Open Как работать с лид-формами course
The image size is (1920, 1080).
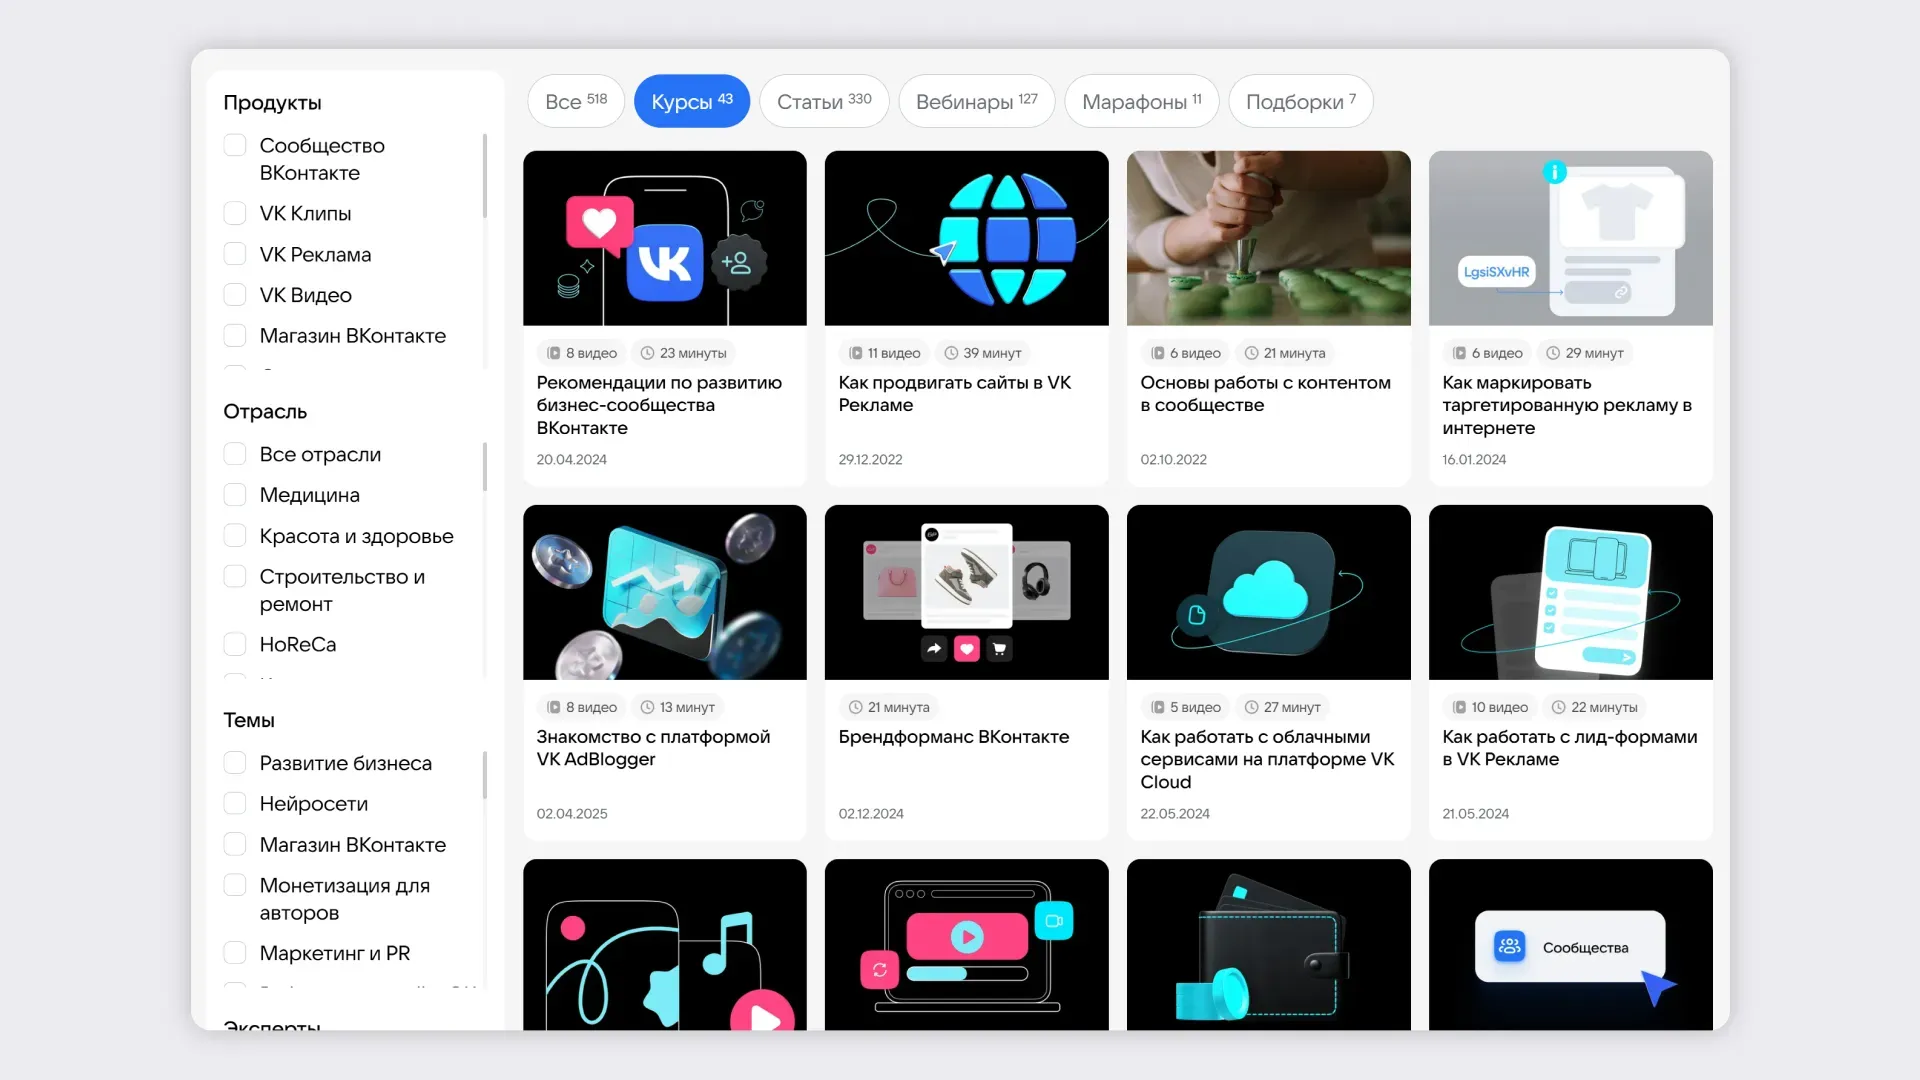[x=1570, y=748]
